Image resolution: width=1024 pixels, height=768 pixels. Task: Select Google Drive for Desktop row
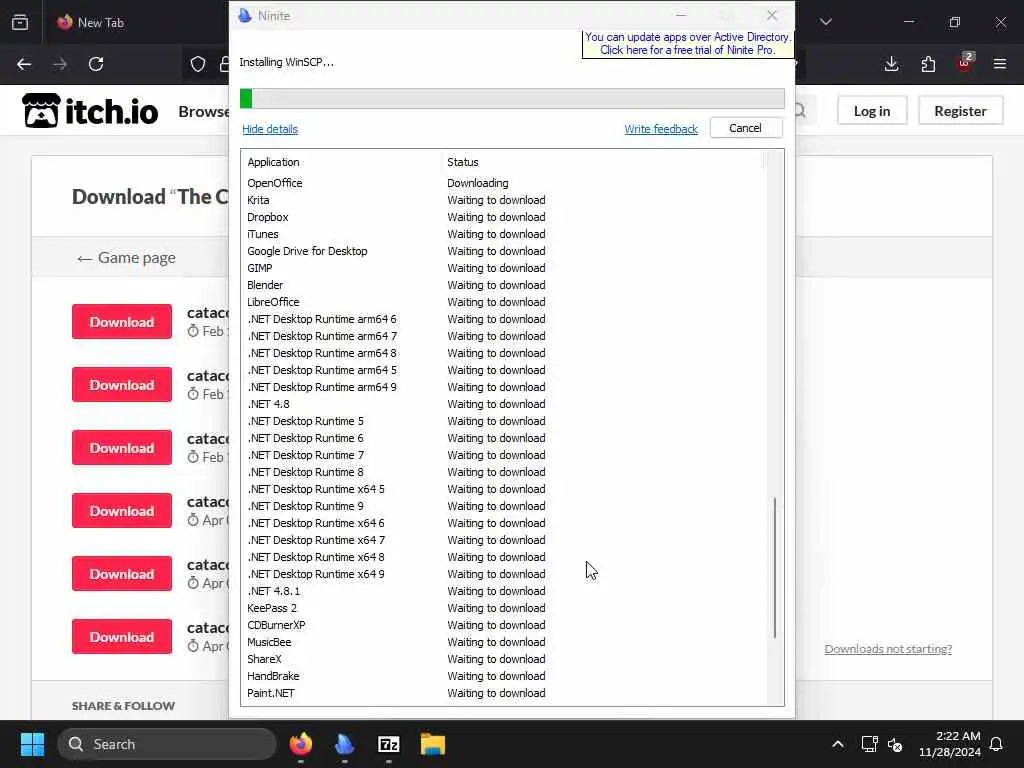pos(503,251)
